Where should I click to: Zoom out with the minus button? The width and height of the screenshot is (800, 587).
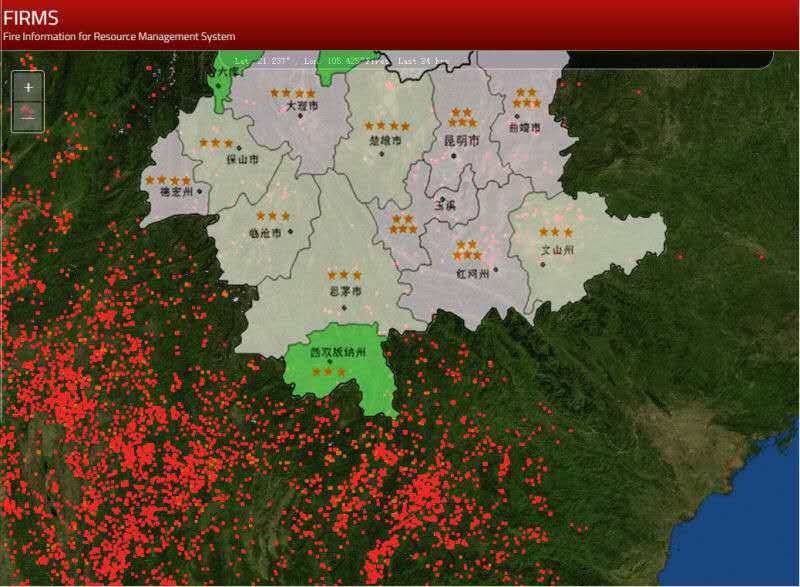[28, 115]
